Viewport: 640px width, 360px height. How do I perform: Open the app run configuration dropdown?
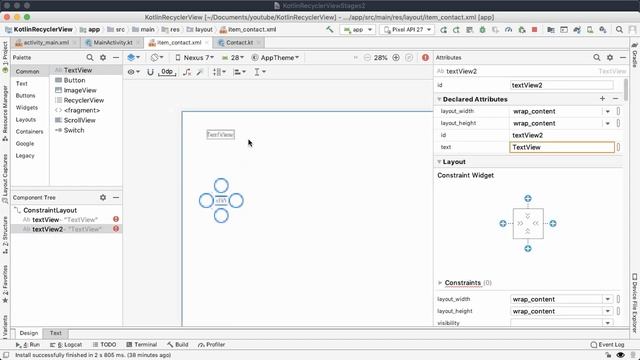point(358,29)
